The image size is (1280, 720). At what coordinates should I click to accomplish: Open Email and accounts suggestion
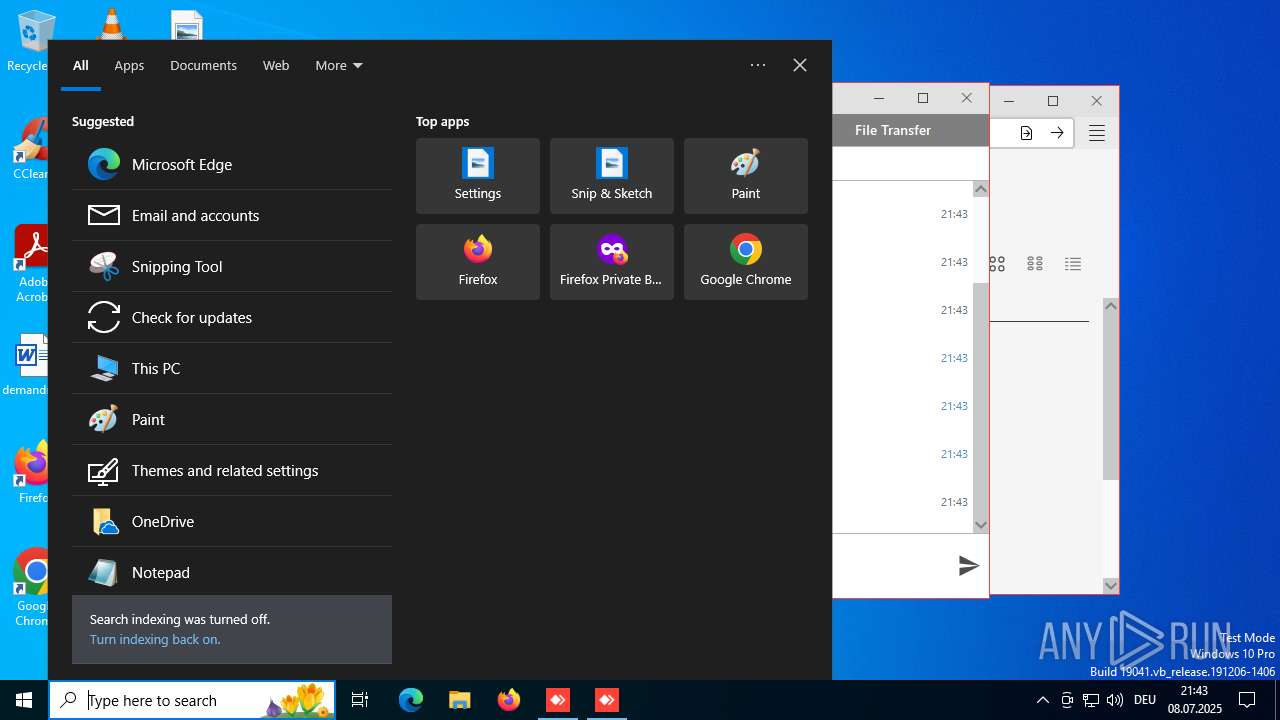[232, 215]
